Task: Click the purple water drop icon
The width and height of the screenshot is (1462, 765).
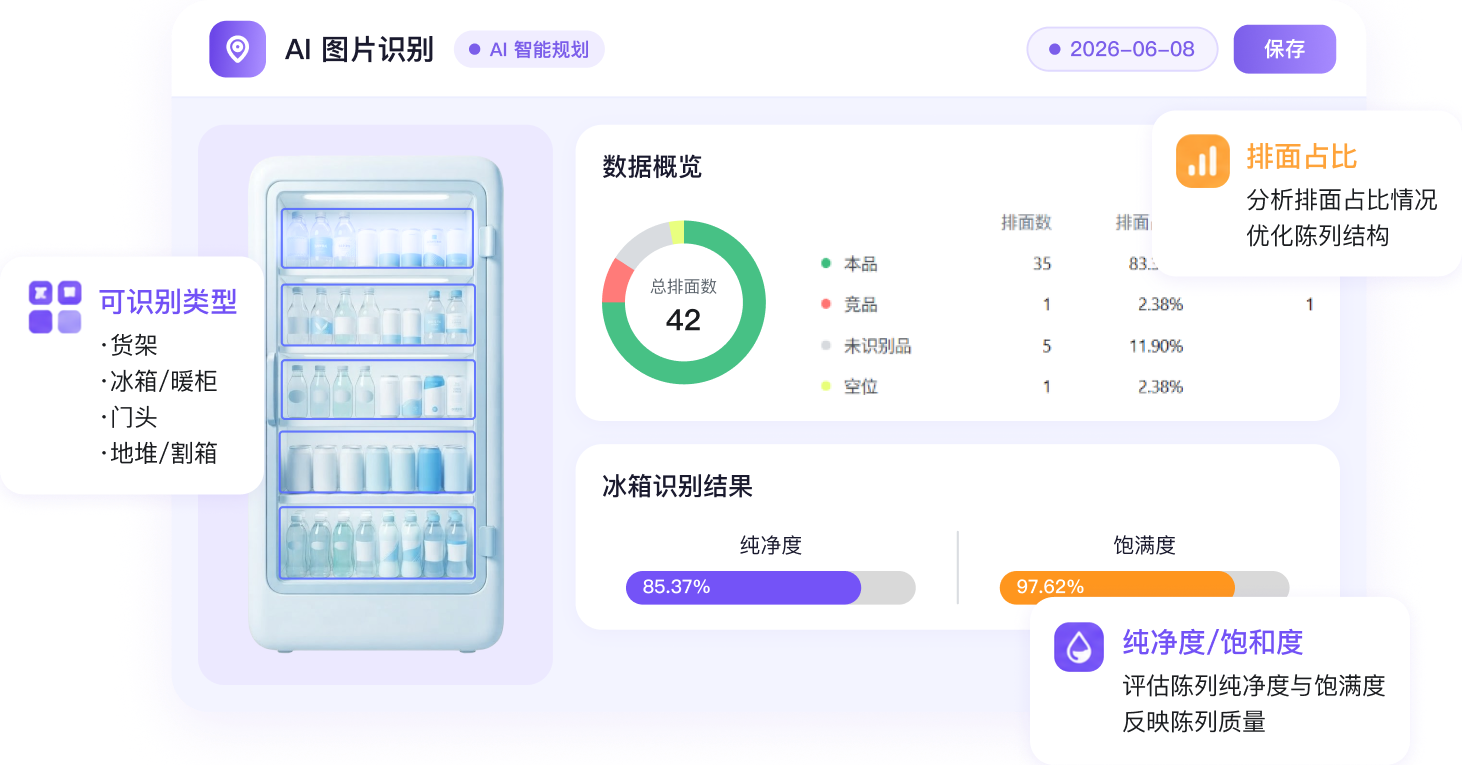Action: click(1079, 647)
